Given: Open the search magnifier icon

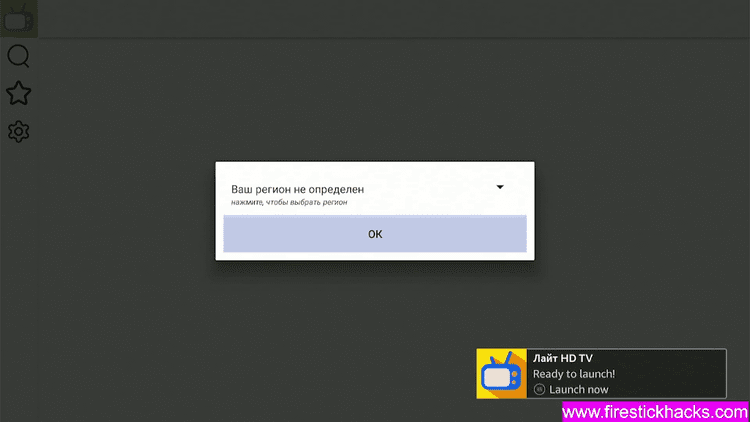Looking at the screenshot, I should pyautogui.click(x=19, y=56).
